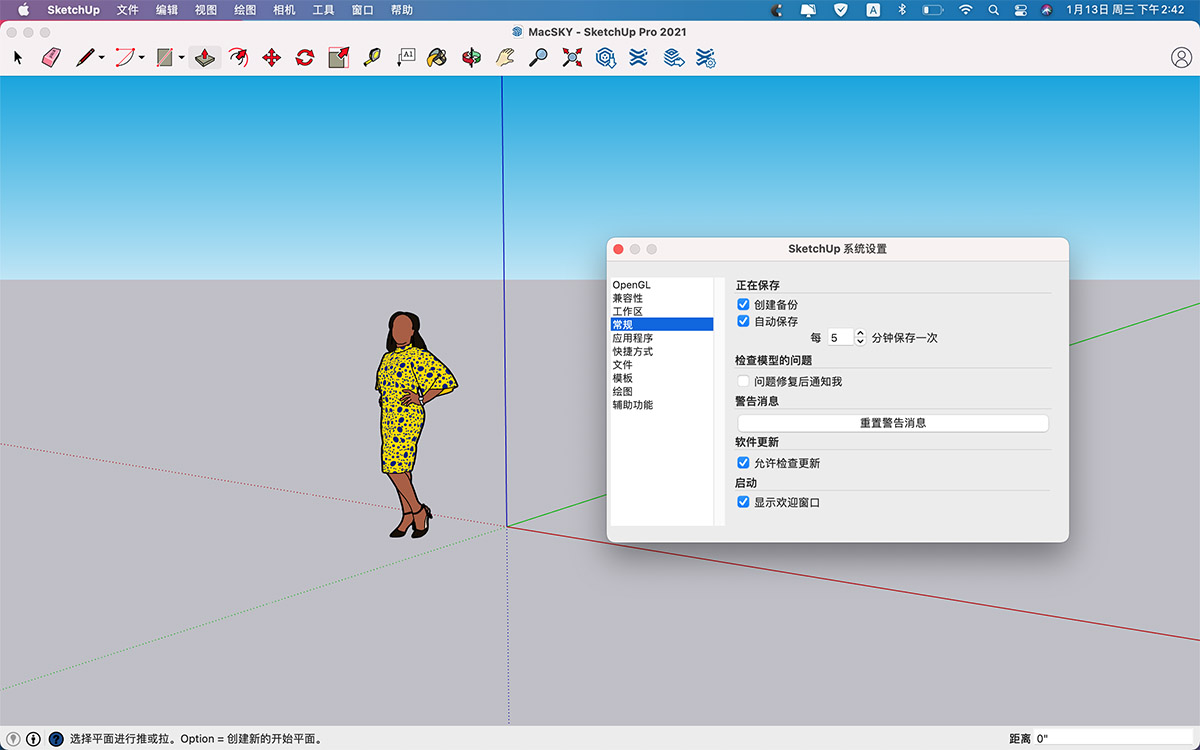Viewport: 1200px width, 750px height.
Task: Toggle the 显示欢迎窗口 checkbox
Action: pyautogui.click(x=743, y=502)
